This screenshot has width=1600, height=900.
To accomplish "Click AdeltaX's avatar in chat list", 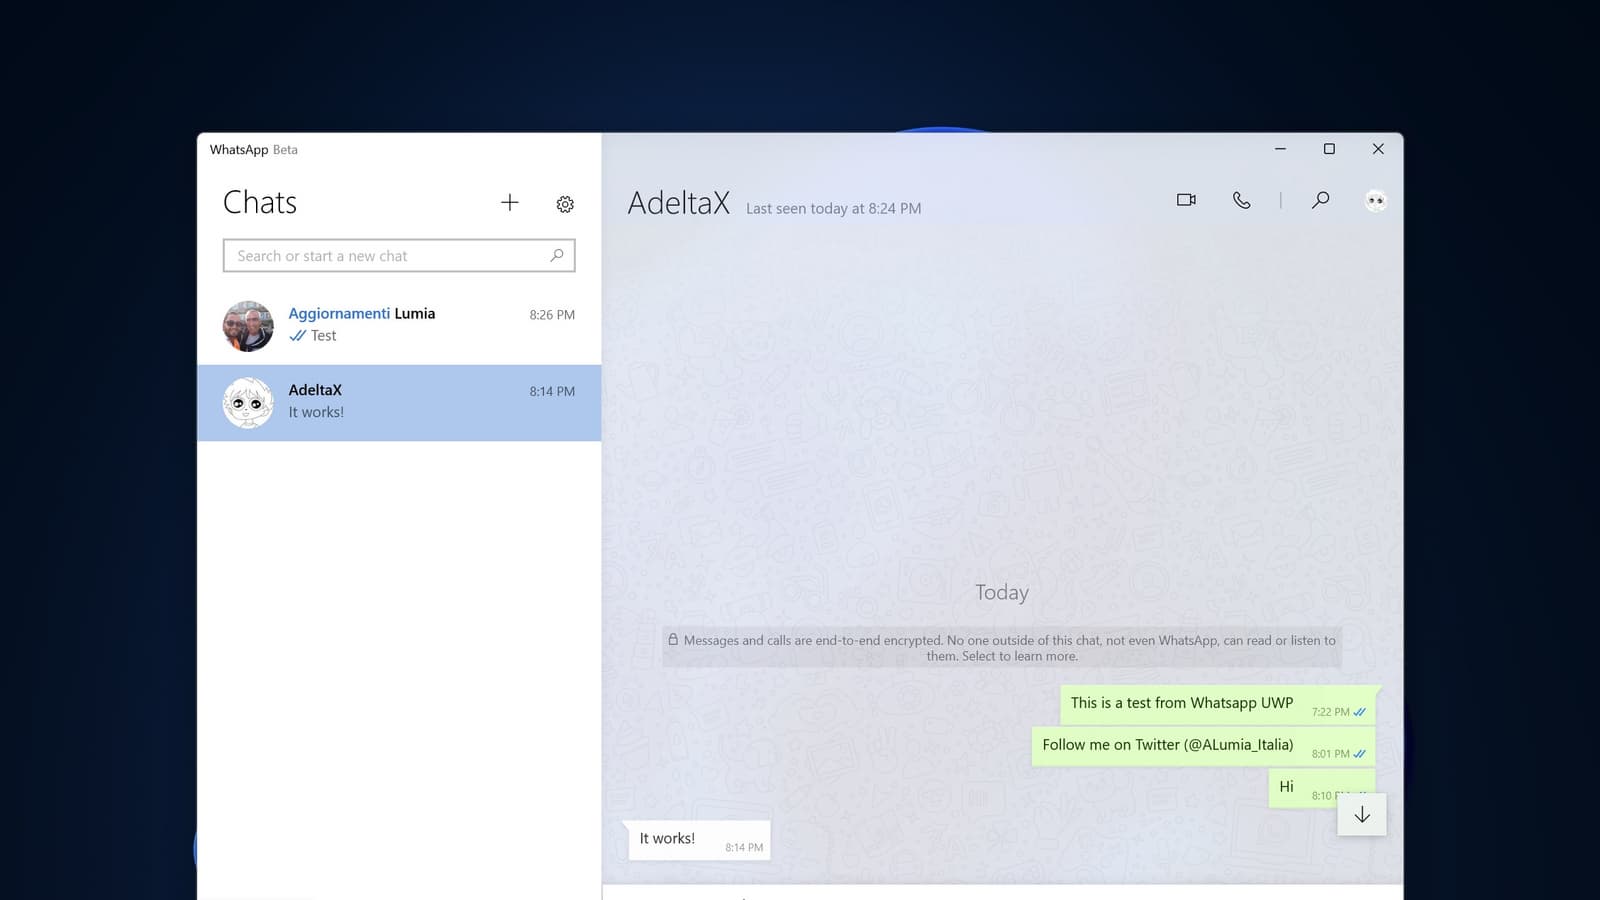I will click(x=248, y=403).
